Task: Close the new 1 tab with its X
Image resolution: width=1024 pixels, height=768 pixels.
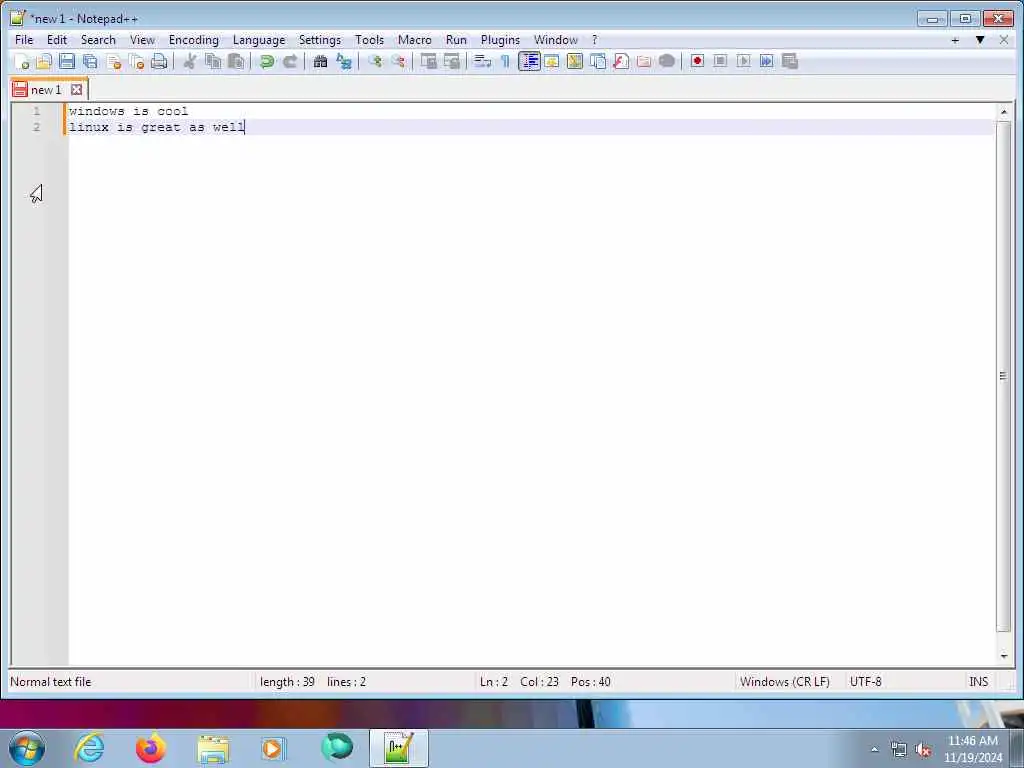Action: (x=76, y=89)
